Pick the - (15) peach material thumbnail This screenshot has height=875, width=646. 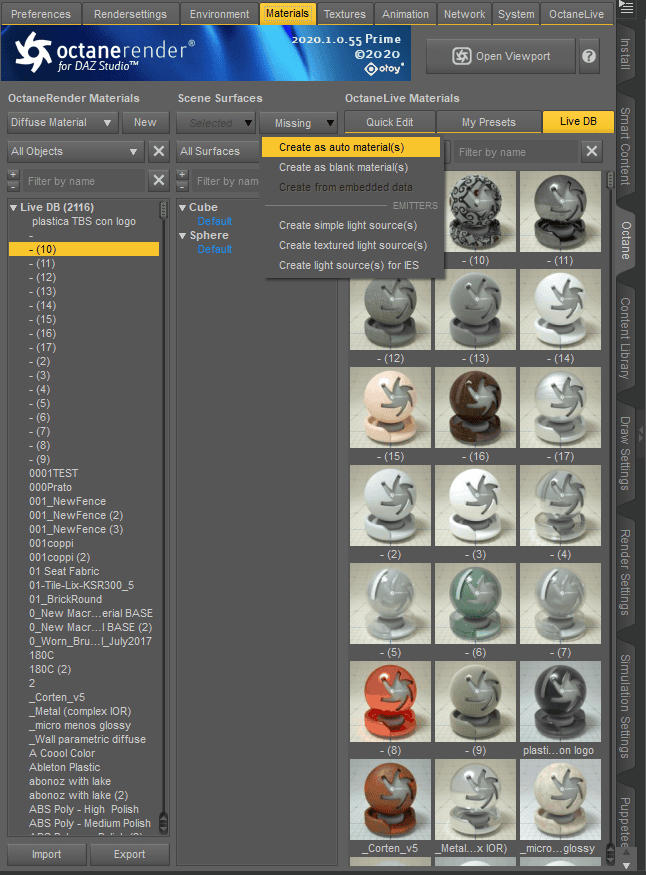pos(390,407)
